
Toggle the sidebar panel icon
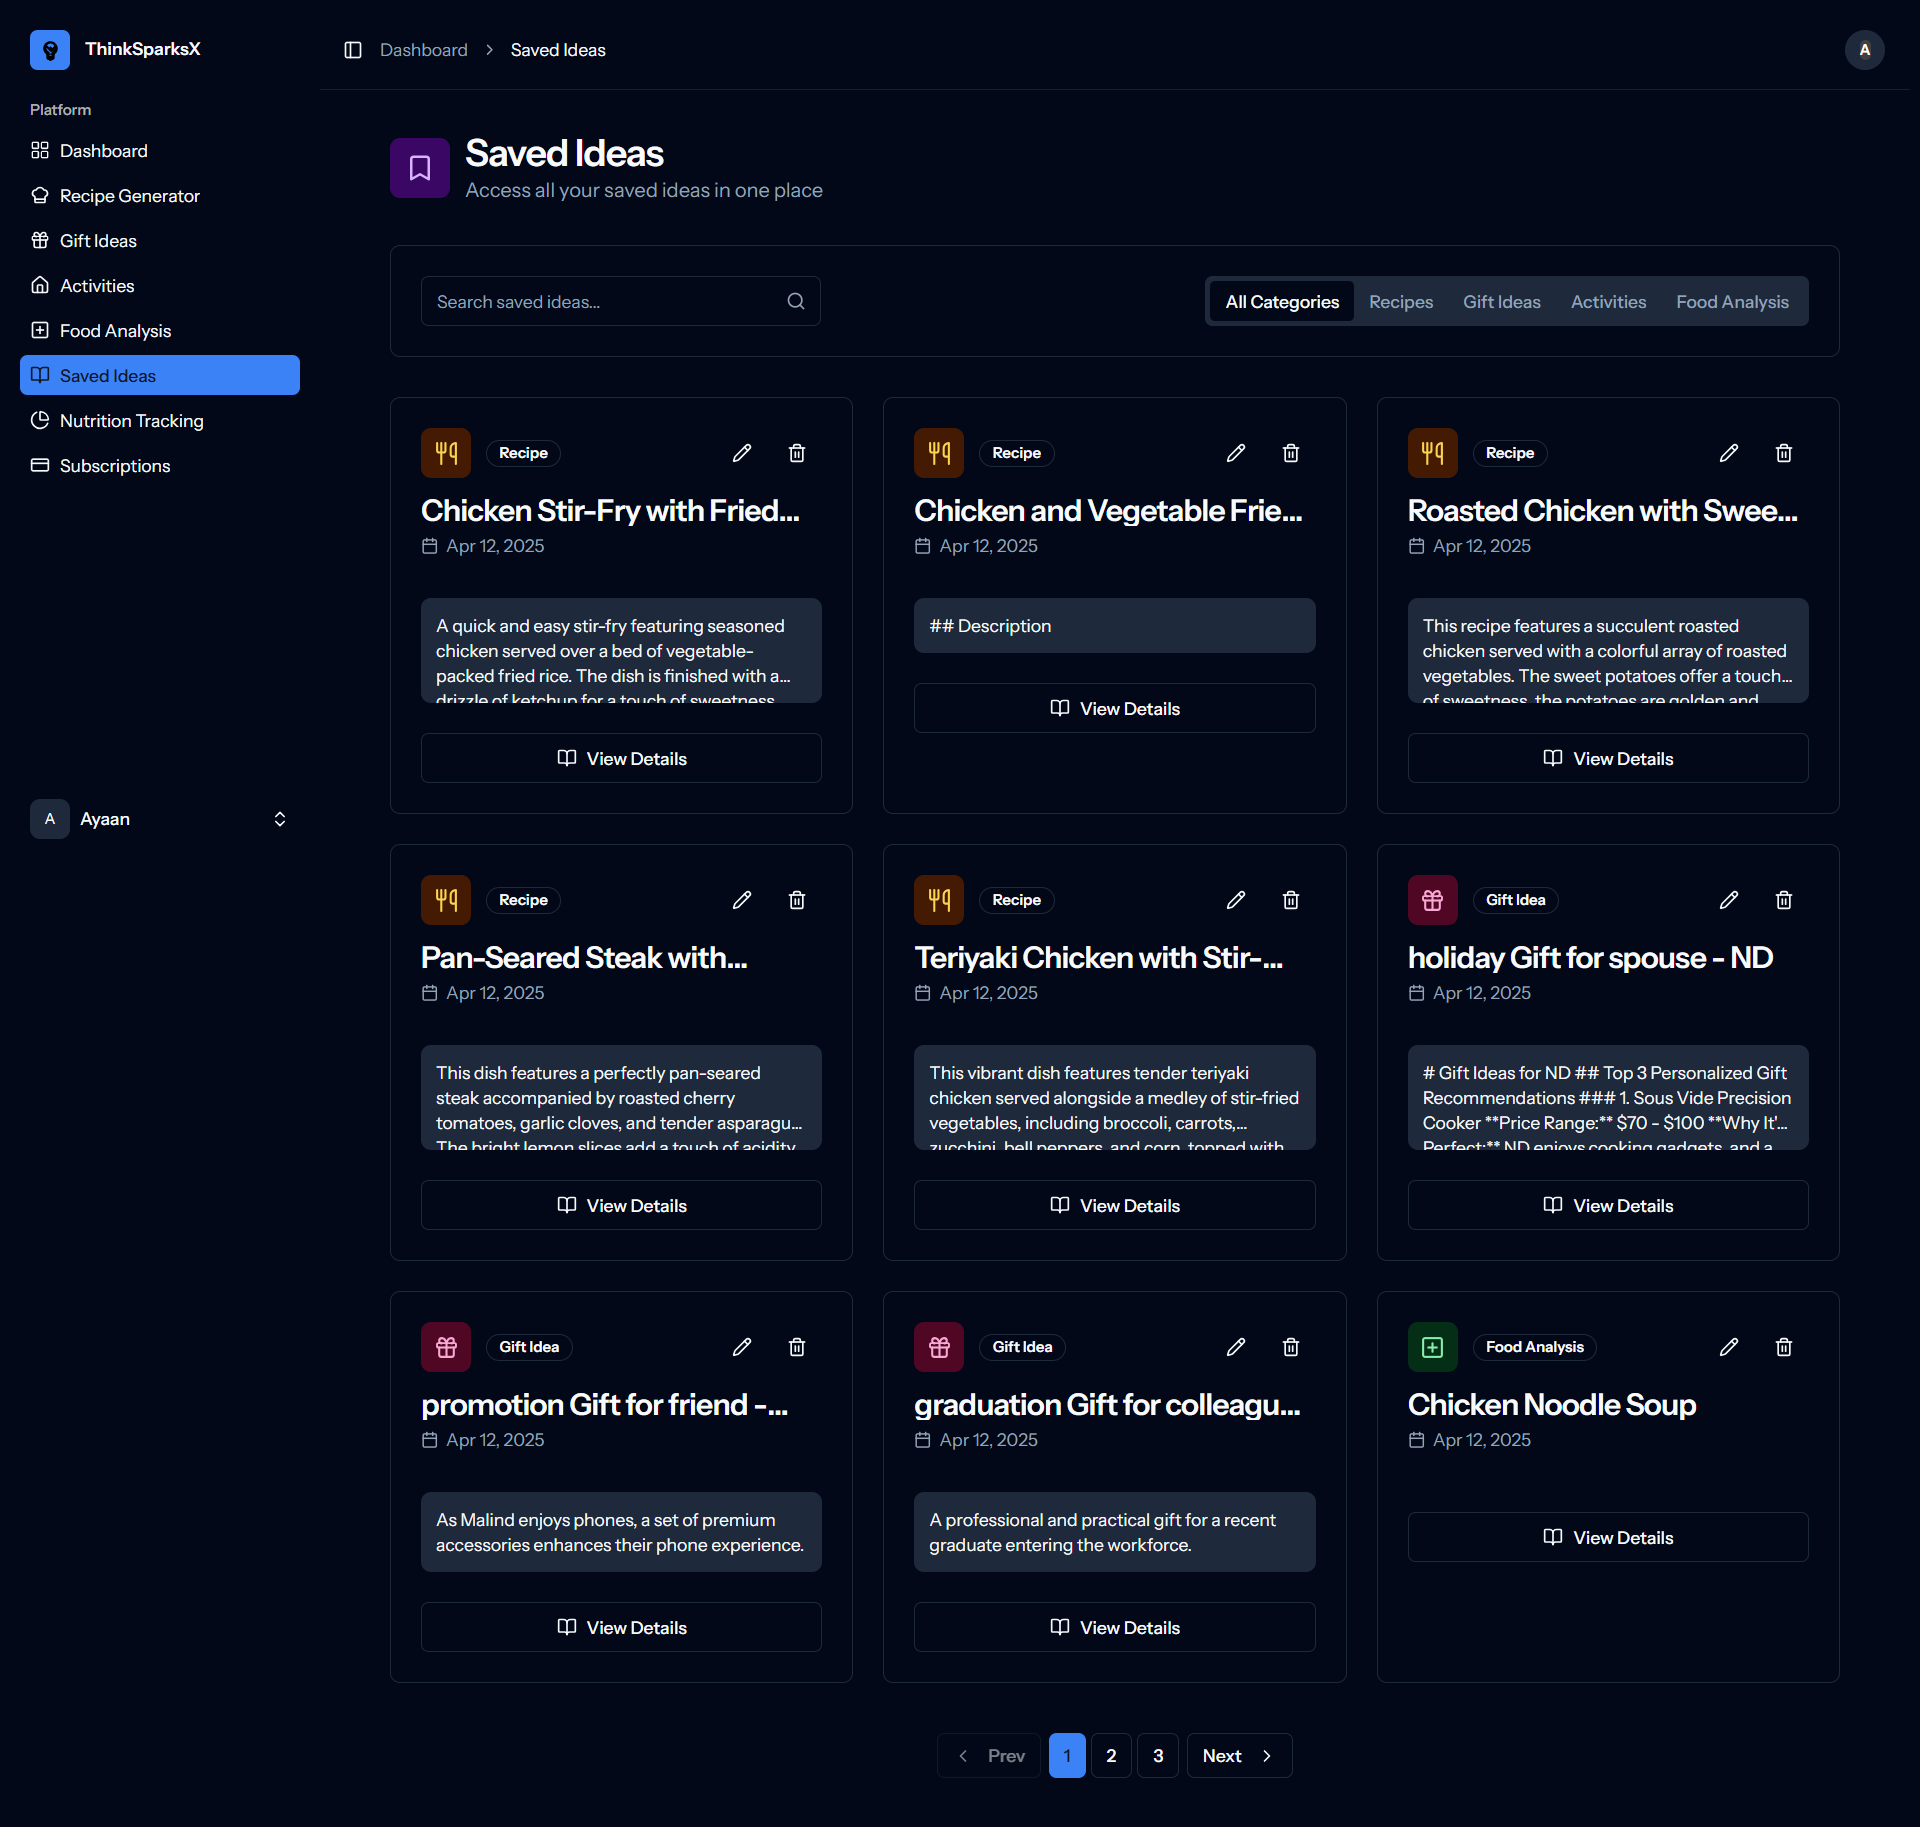click(x=352, y=50)
